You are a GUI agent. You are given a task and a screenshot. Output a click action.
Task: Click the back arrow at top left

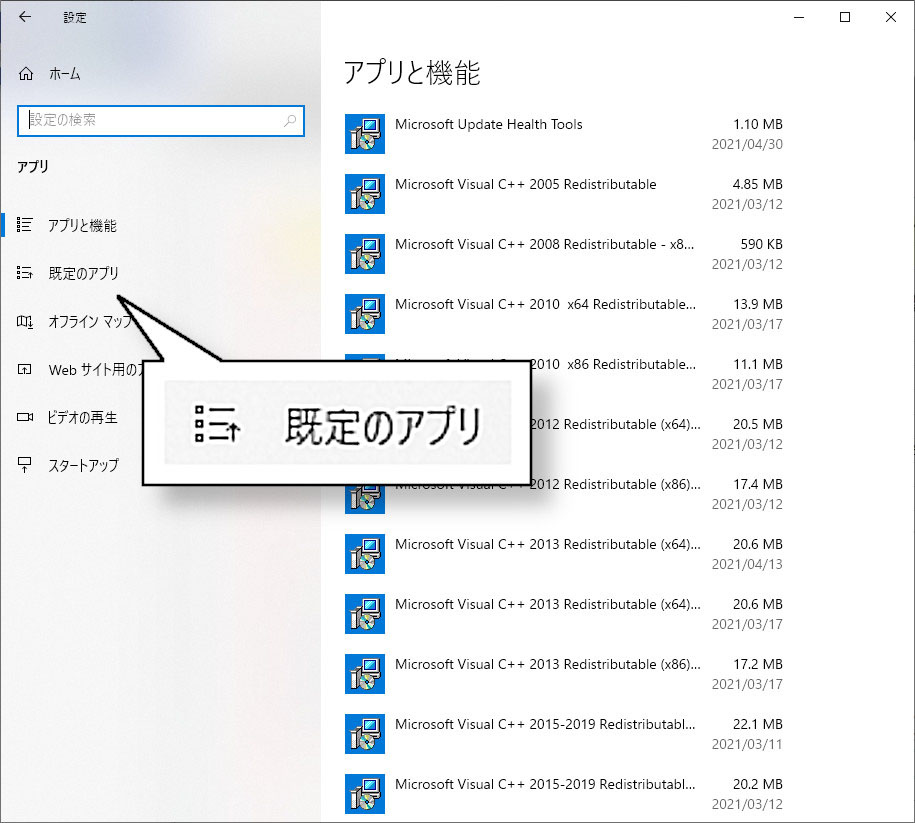[x=24, y=16]
